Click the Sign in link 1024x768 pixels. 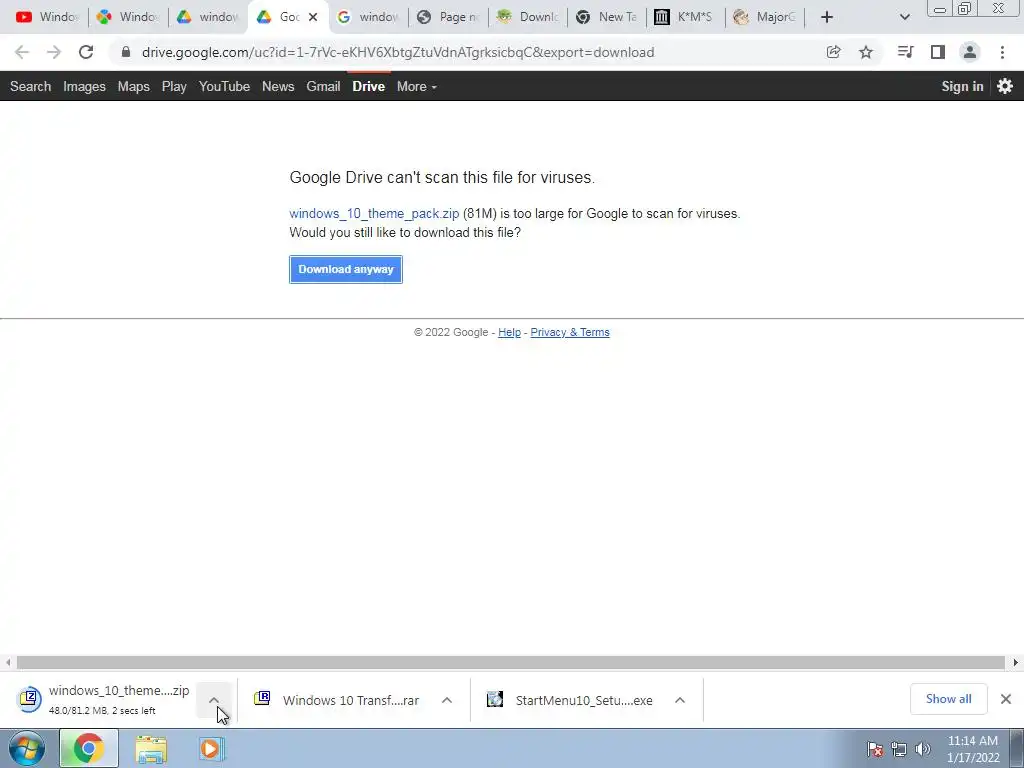coord(962,86)
